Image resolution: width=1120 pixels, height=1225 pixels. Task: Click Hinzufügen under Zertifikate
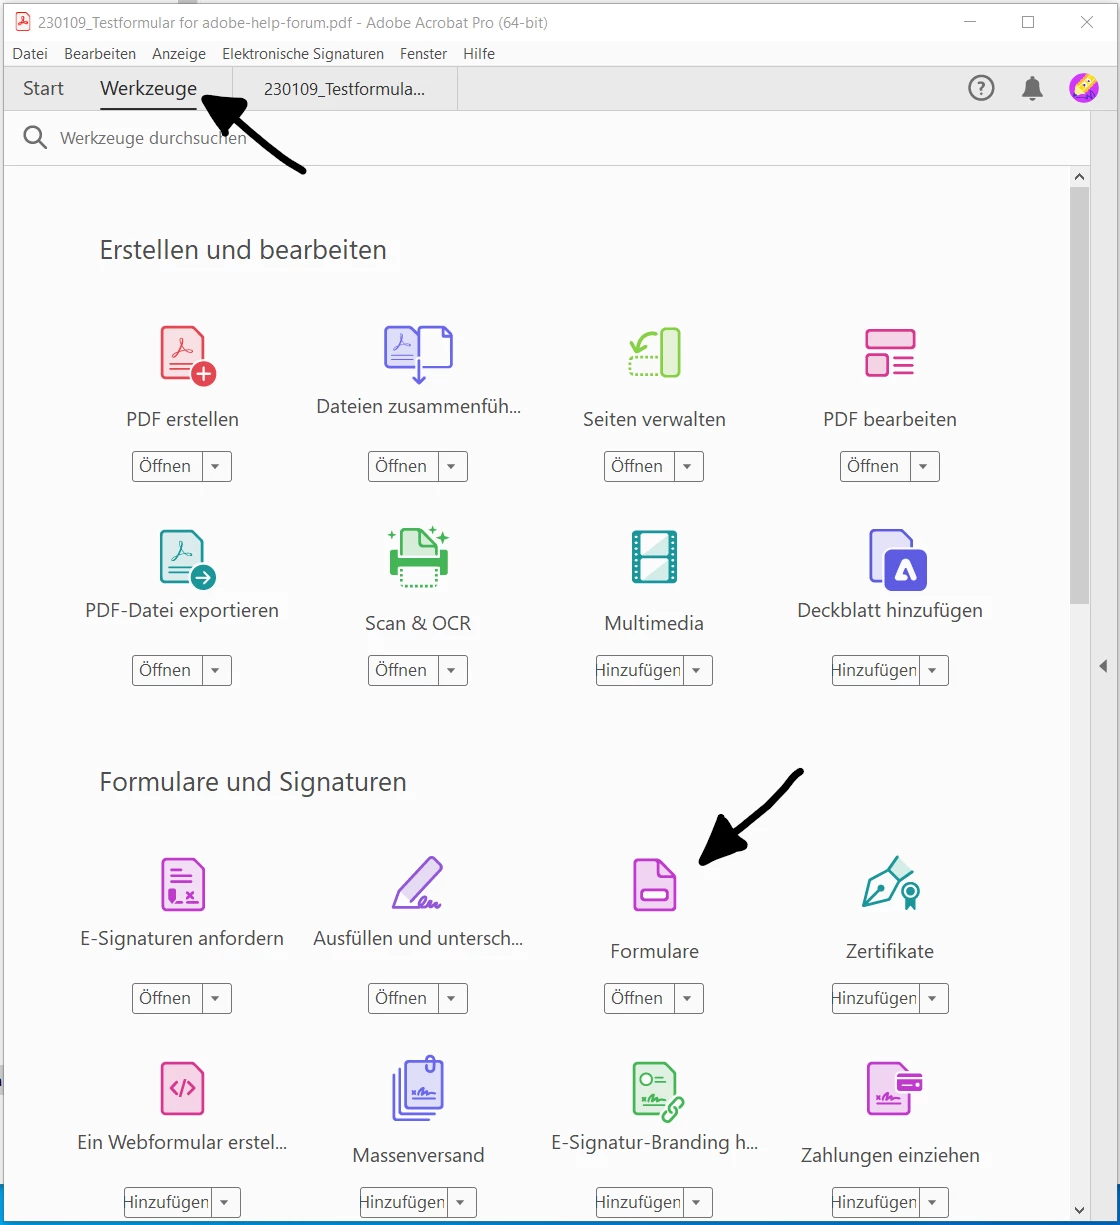click(876, 998)
